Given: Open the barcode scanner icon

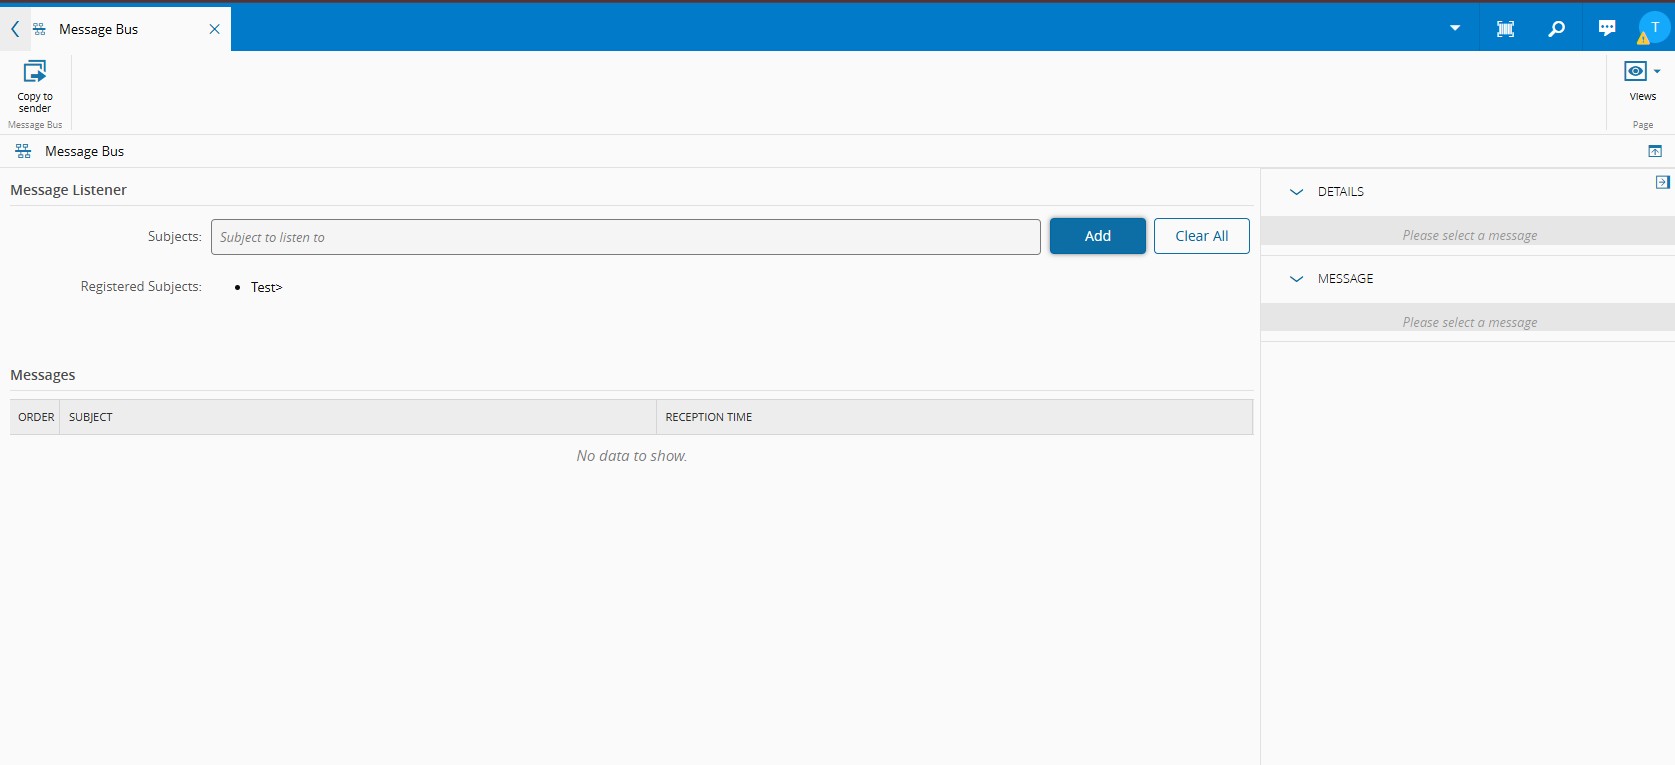Looking at the screenshot, I should [x=1505, y=29].
